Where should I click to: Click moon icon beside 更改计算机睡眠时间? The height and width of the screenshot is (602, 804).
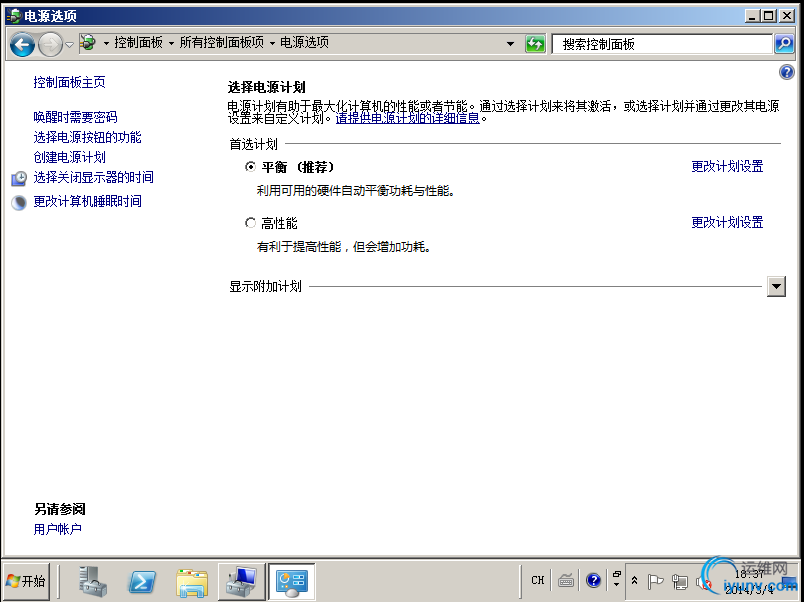click(19, 203)
